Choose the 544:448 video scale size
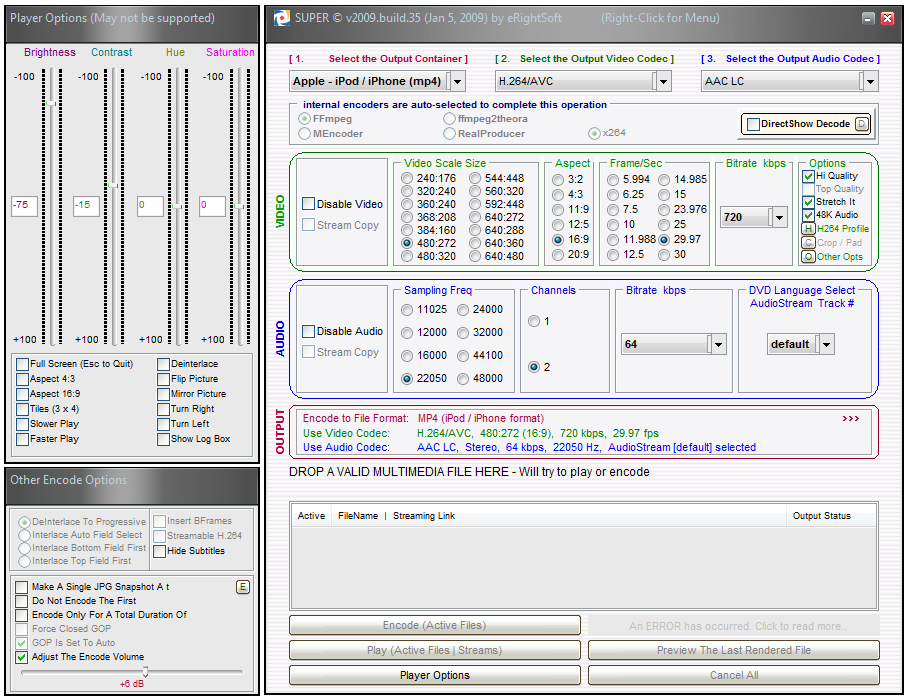The height and width of the screenshot is (697, 909). coord(475,178)
